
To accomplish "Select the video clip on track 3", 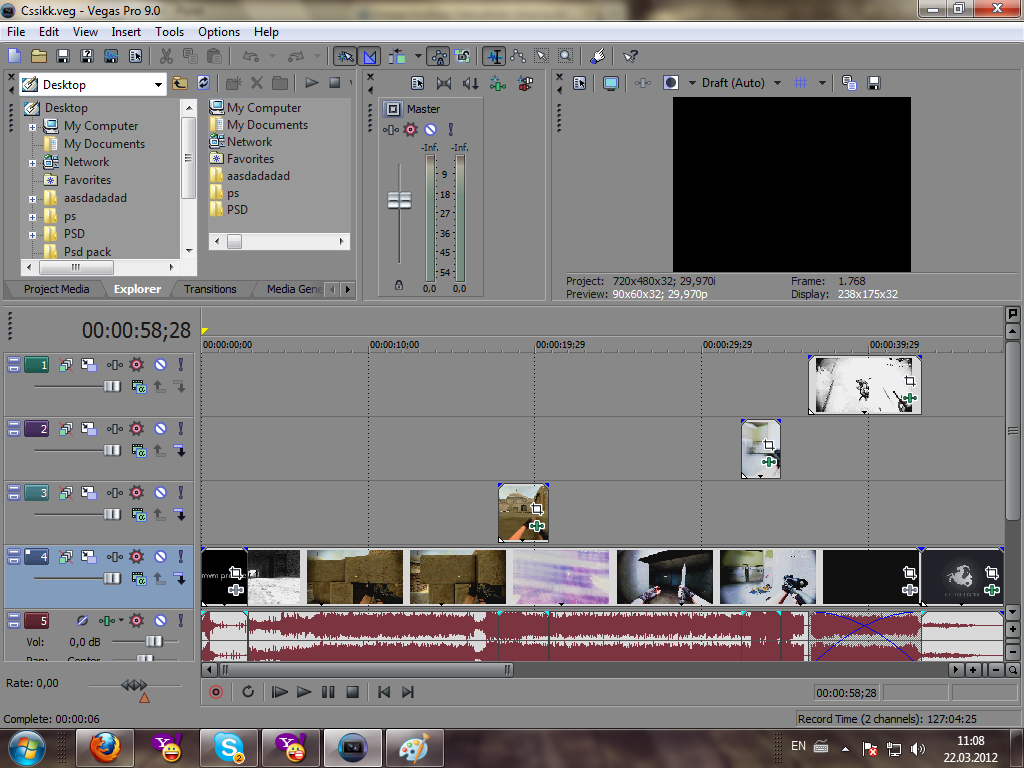I will pyautogui.click(x=523, y=513).
